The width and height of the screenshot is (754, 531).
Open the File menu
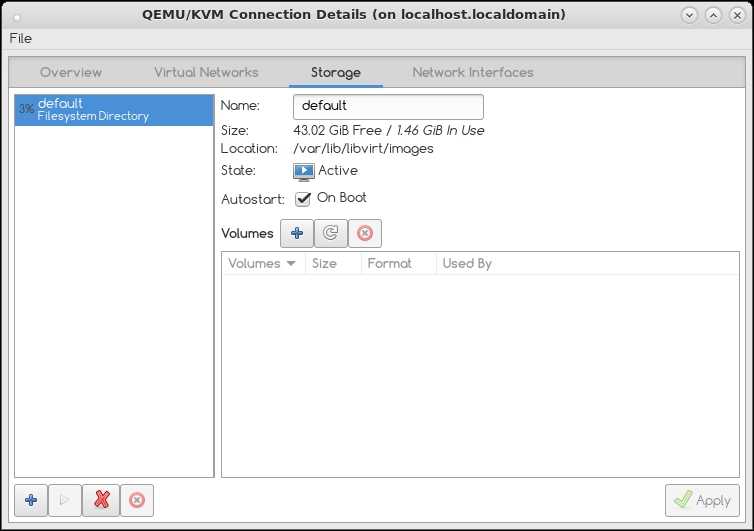21,38
